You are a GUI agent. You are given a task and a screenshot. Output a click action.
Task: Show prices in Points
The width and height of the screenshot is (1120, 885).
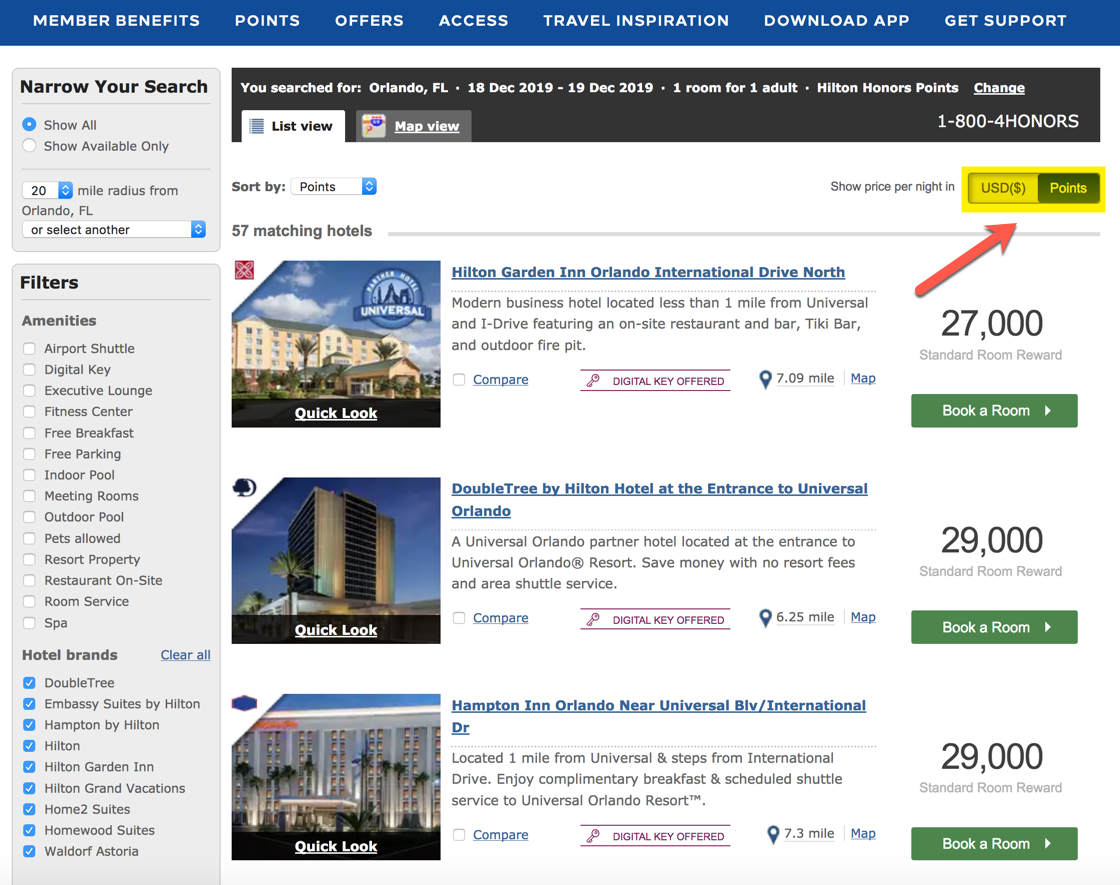(x=1068, y=188)
